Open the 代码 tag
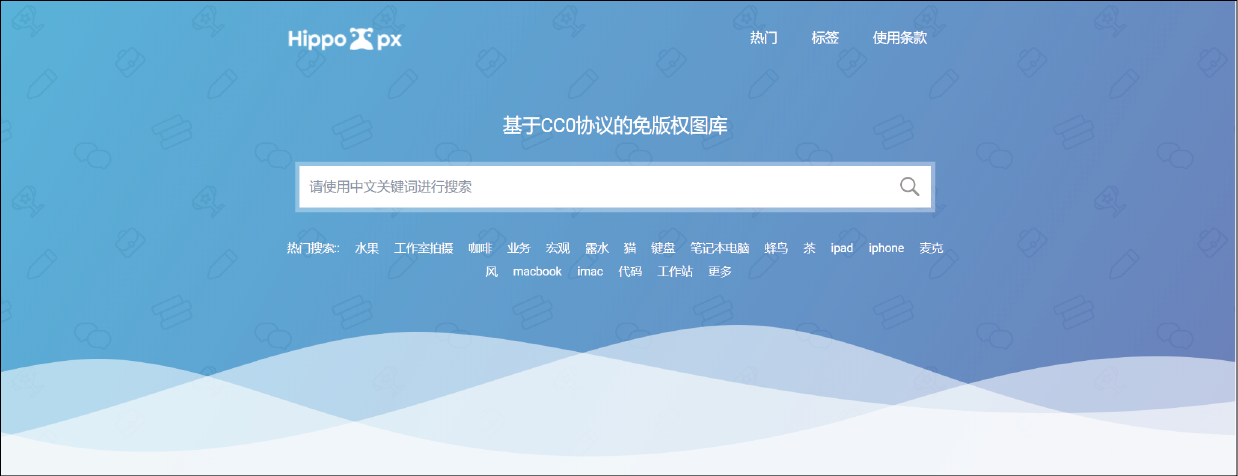This screenshot has width=1238, height=476. tap(630, 272)
